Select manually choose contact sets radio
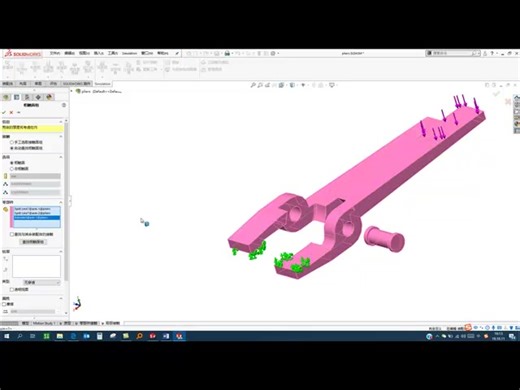The height and width of the screenshot is (390, 520). pyautogui.click(x=12, y=142)
